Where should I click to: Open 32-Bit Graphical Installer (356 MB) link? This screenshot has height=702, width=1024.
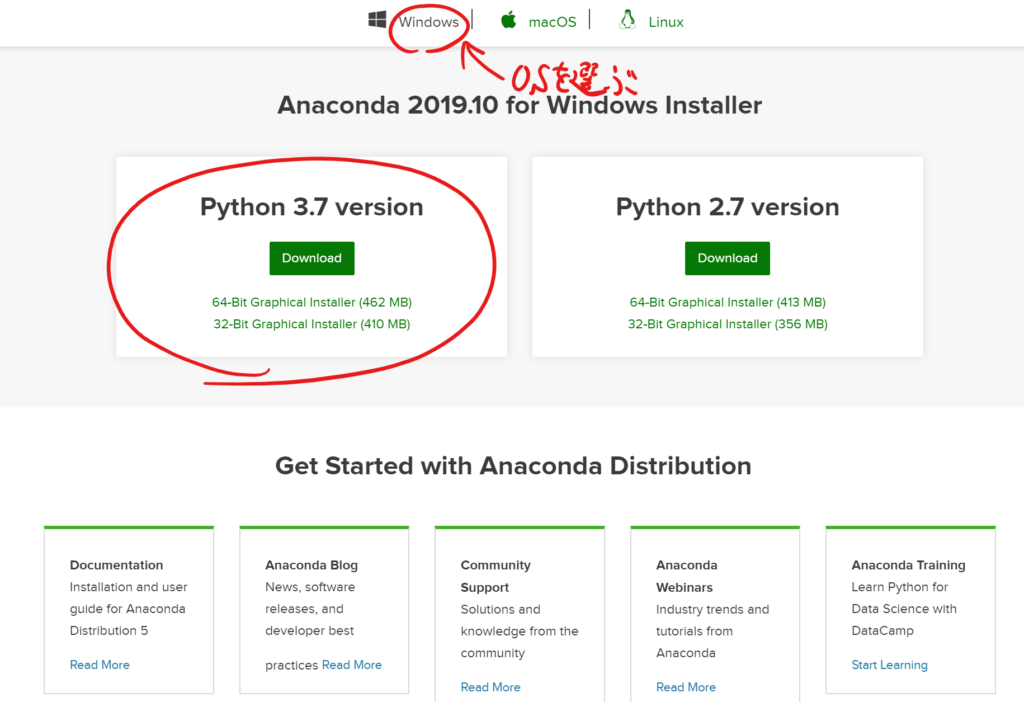pos(728,324)
